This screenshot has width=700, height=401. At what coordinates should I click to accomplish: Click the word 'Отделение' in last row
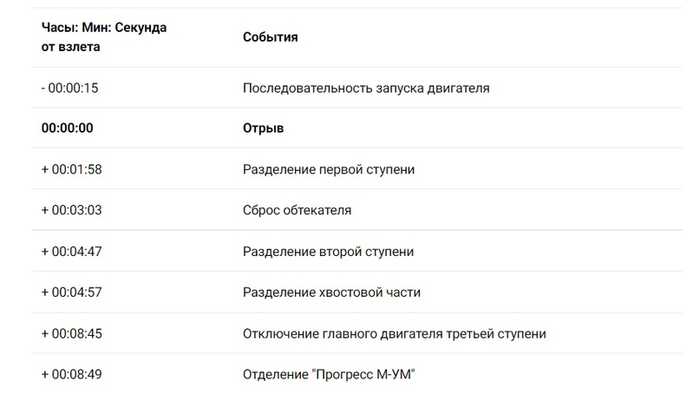(x=274, y=375)
